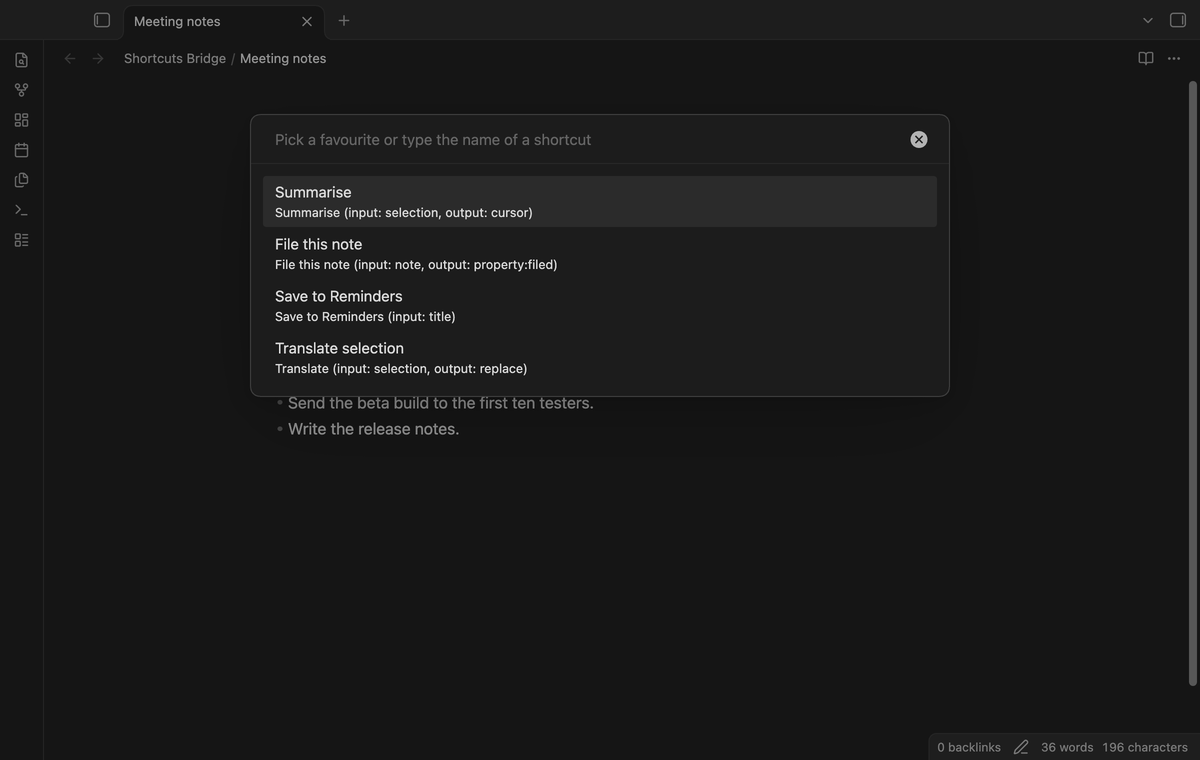Select the Summarise shortcut
Image resolution: width=1200 pixels, height=760 pixels.
(600, 202)
